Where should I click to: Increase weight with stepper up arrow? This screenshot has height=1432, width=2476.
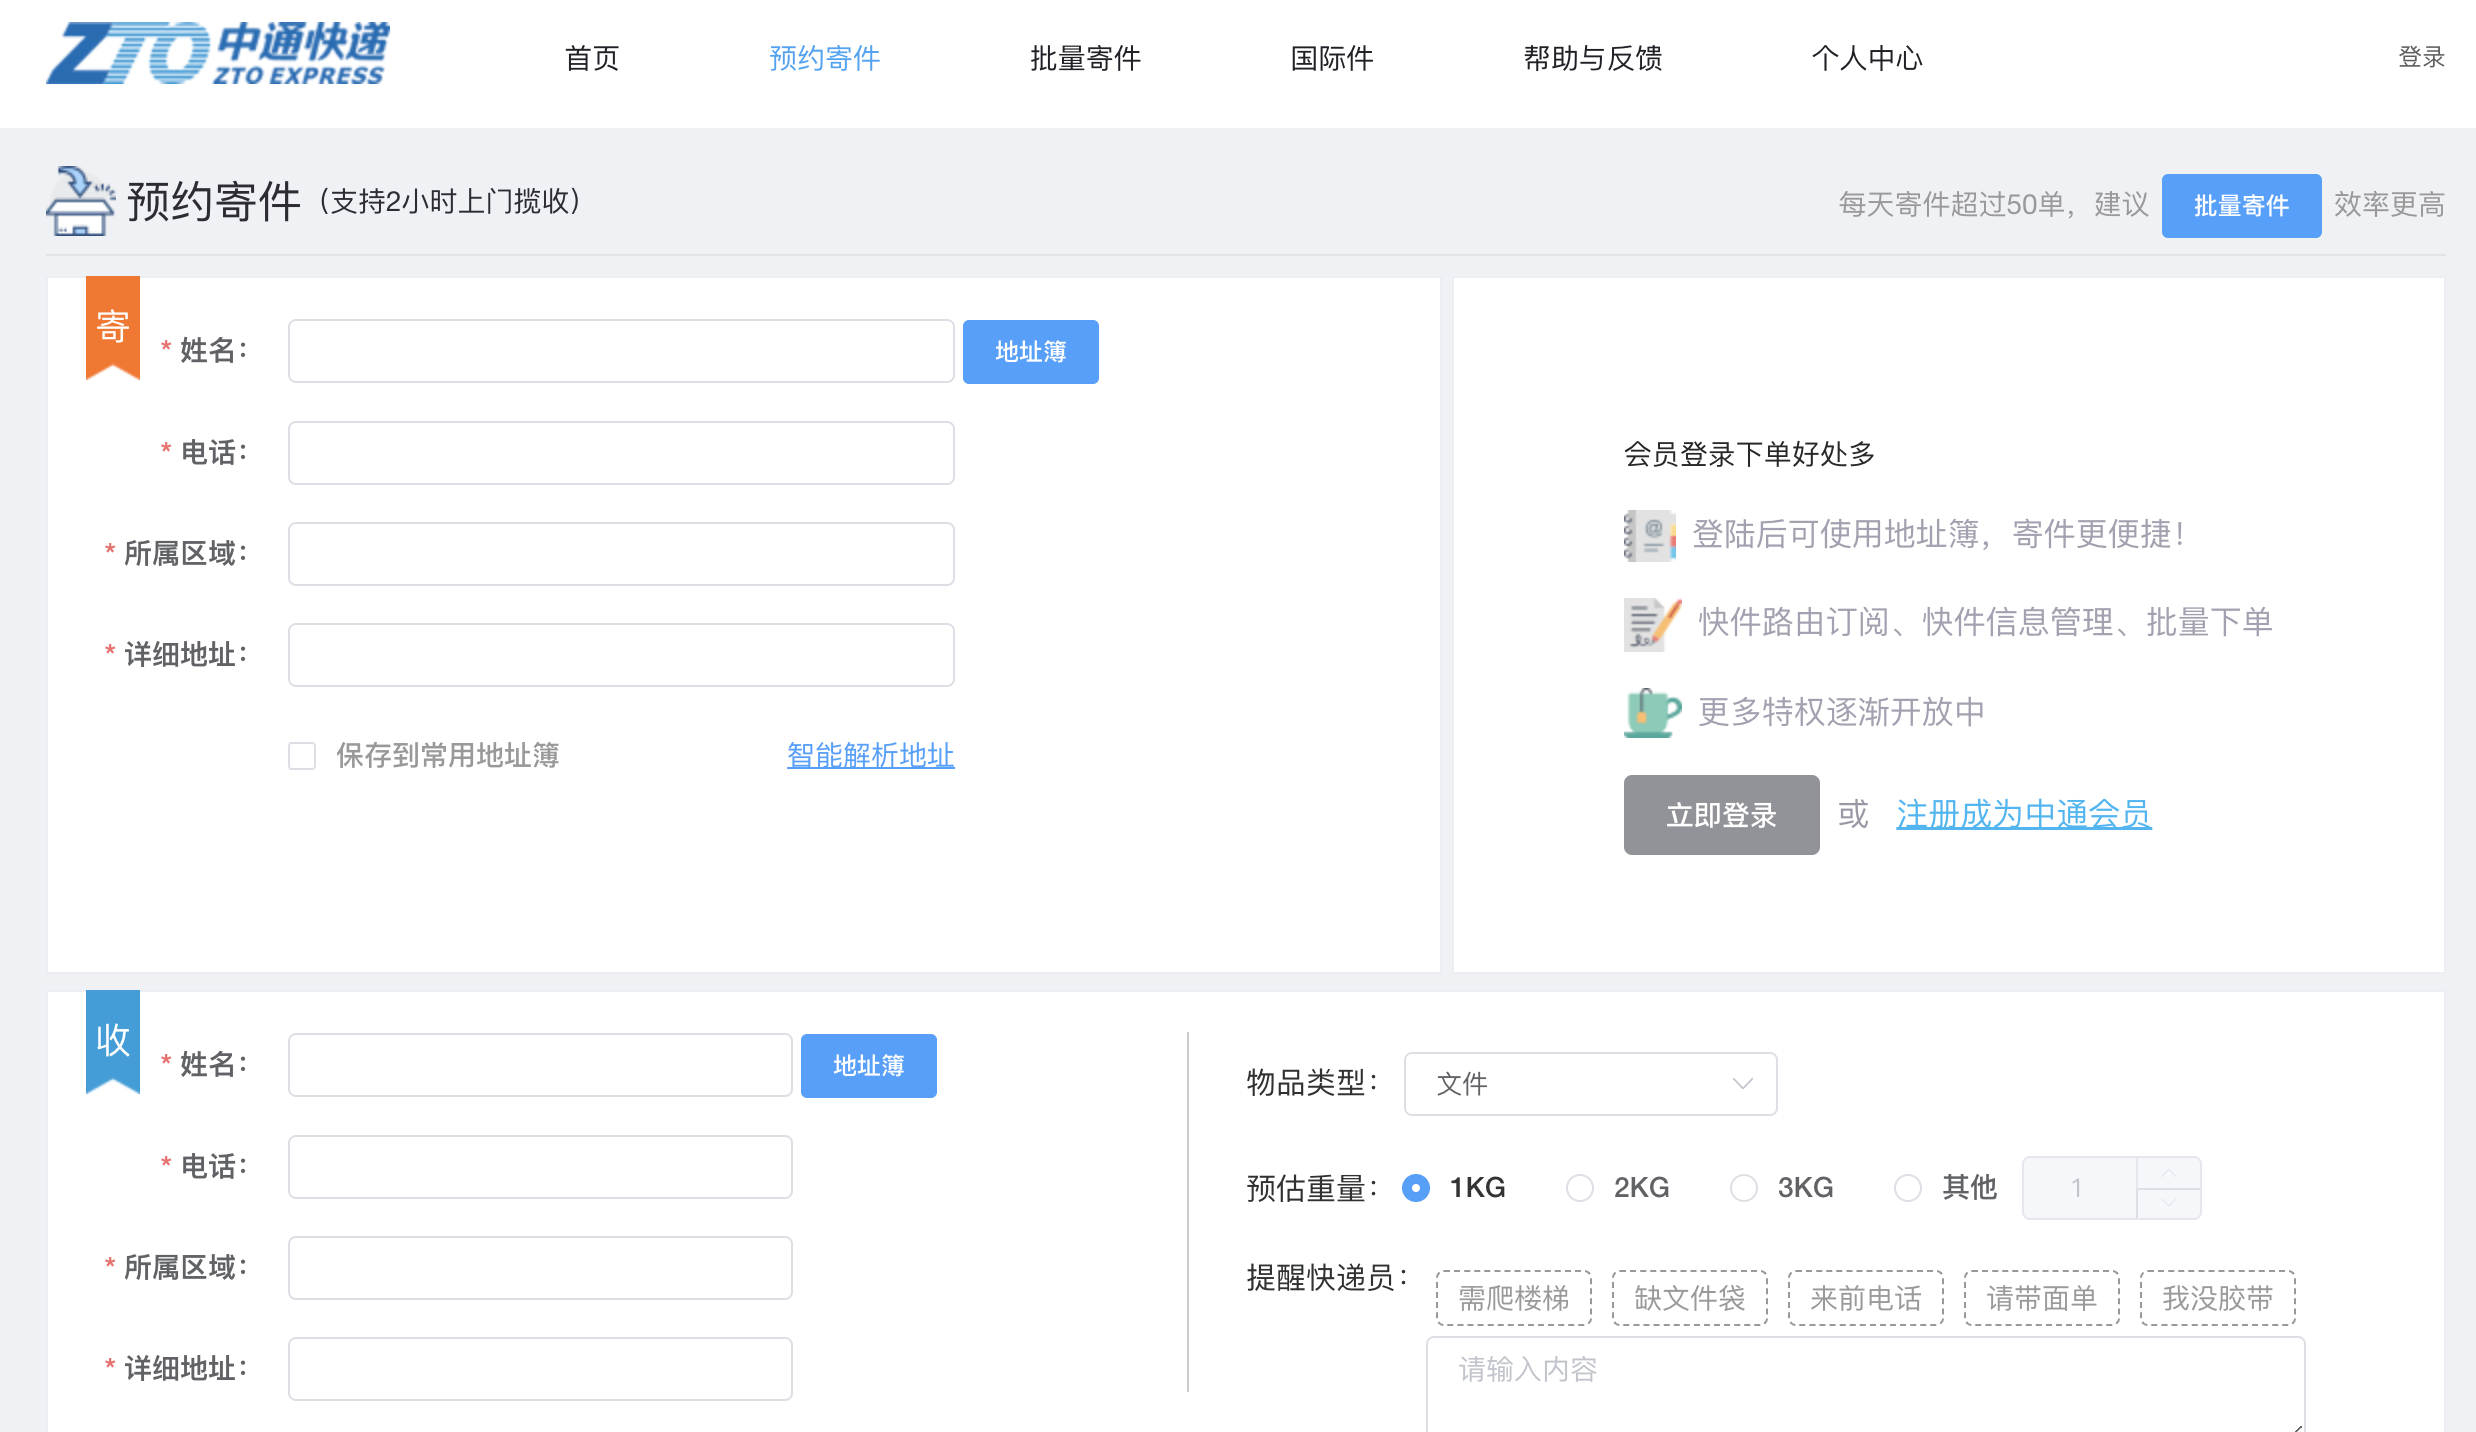pos(2168,1173)
